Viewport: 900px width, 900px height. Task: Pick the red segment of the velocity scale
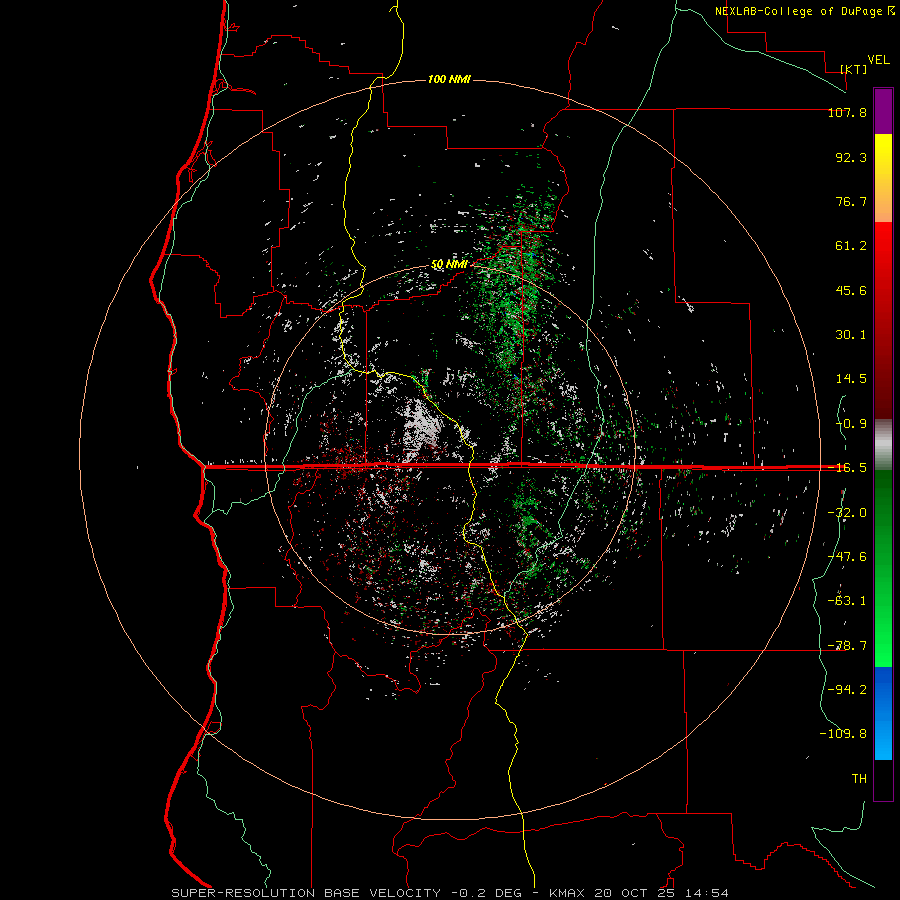[883, 320]
